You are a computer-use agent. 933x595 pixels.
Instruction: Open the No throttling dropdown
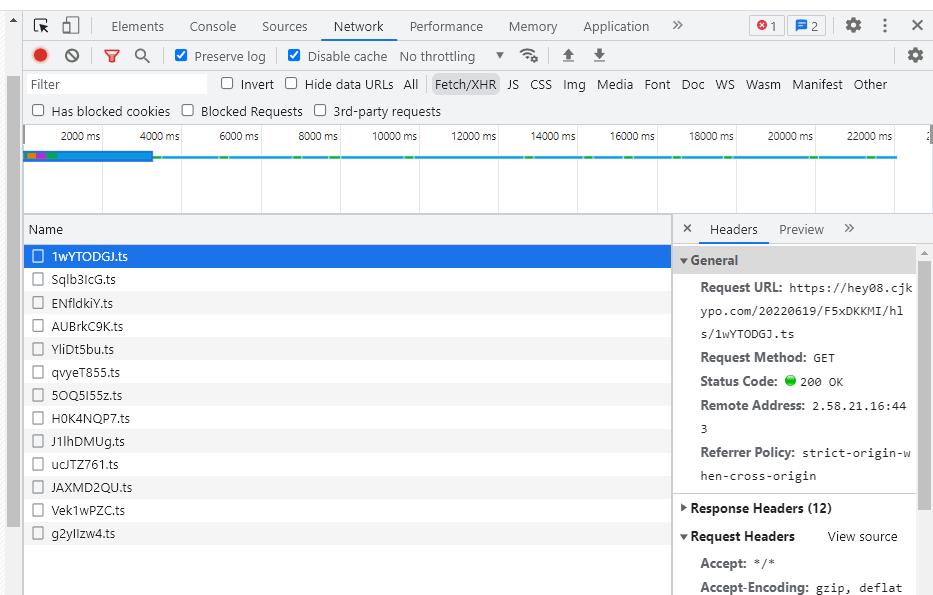click(x=451, y=56)
